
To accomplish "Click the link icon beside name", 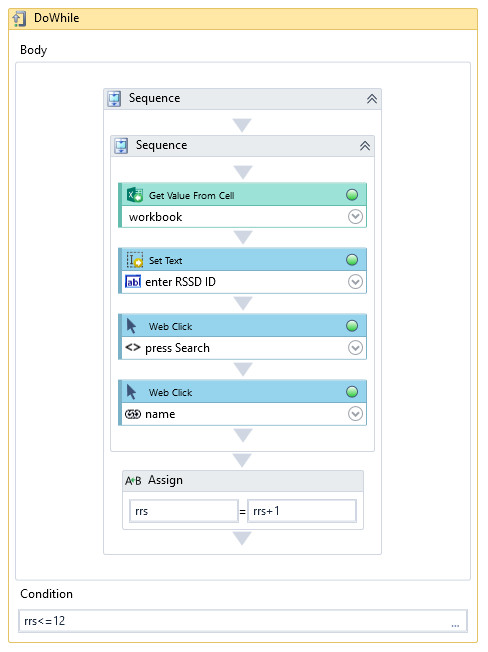I will pos(133,414).
